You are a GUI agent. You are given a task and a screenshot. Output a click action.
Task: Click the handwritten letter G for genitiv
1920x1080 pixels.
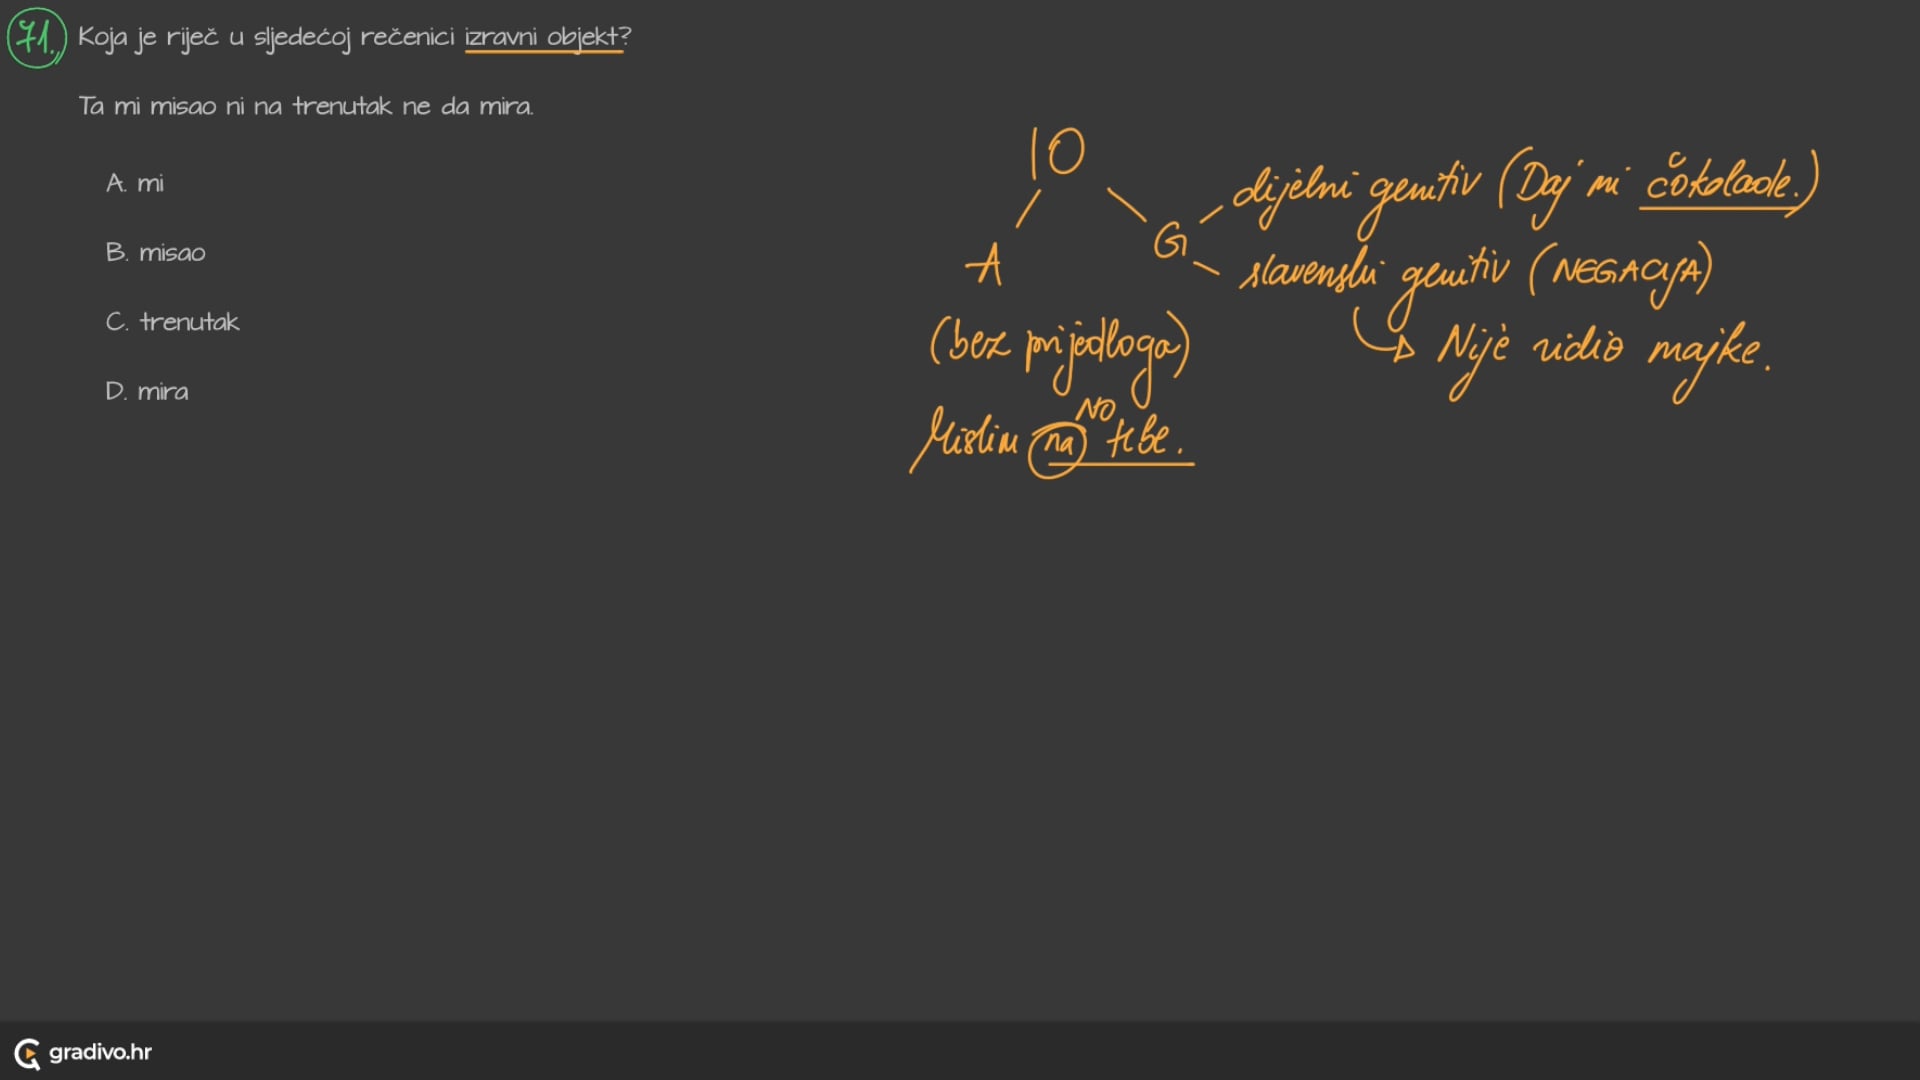tap(1169, 241)
